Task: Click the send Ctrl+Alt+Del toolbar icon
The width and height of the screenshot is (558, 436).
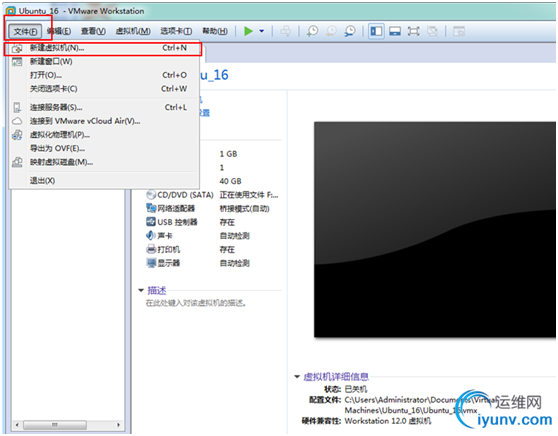Action: coord(285,31)
